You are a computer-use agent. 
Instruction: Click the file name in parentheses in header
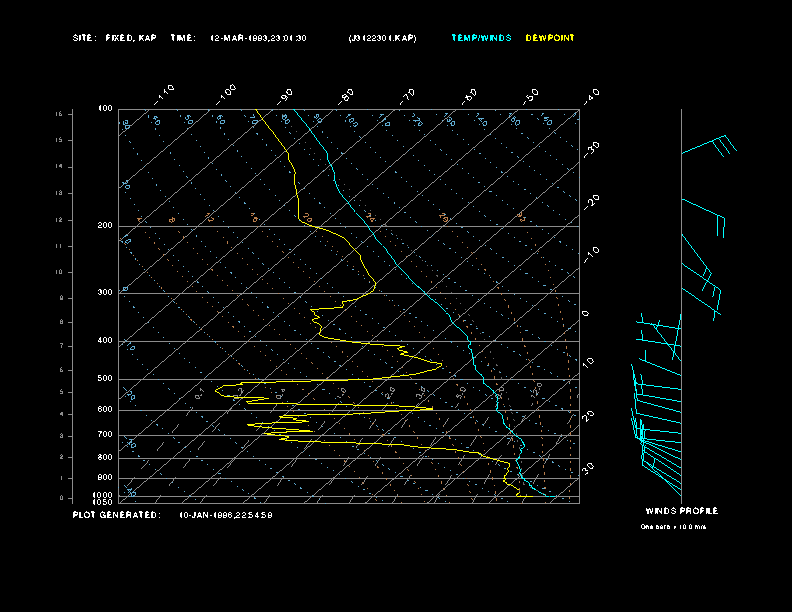click(383, 38)
